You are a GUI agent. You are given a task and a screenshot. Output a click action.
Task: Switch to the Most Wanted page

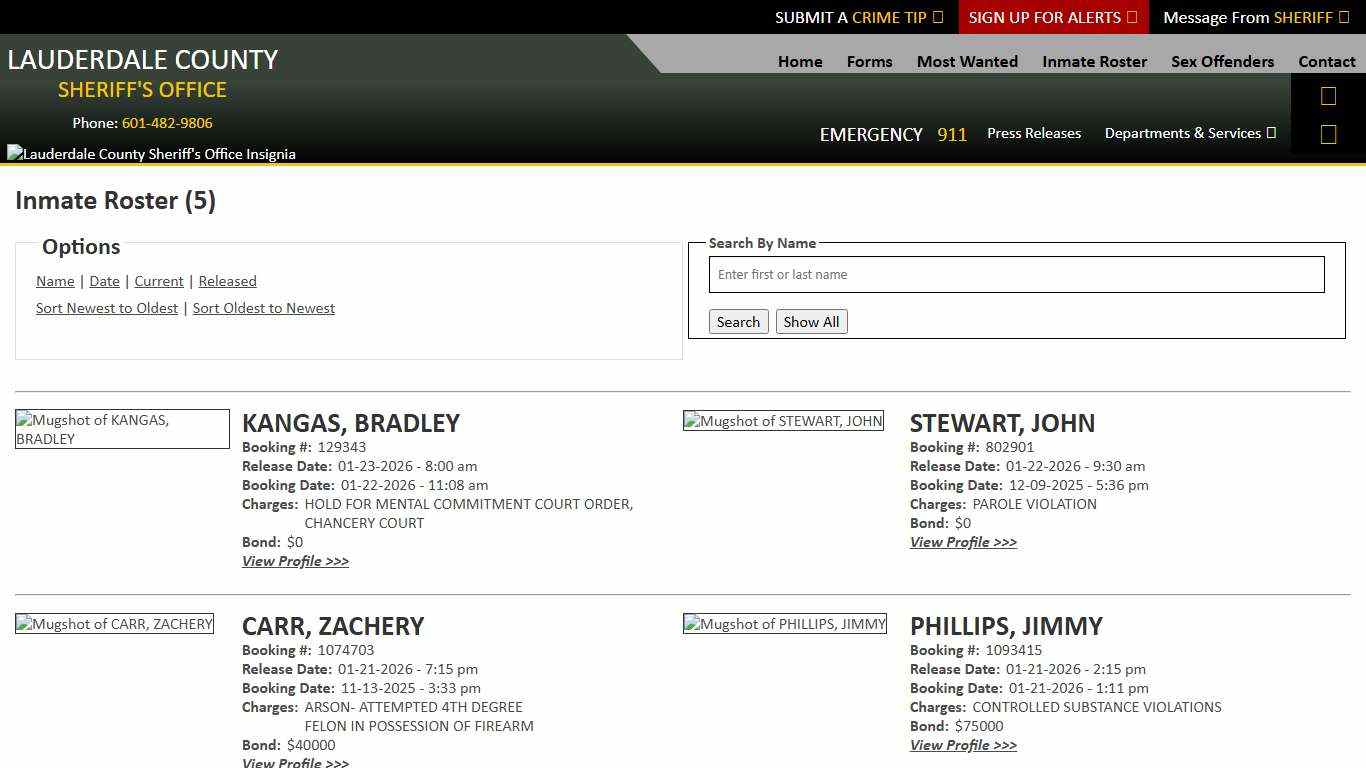(x=966, y=61)
